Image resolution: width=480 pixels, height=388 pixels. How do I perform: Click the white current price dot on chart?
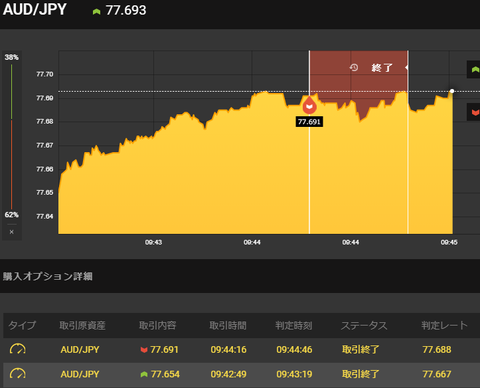(452, 91)
